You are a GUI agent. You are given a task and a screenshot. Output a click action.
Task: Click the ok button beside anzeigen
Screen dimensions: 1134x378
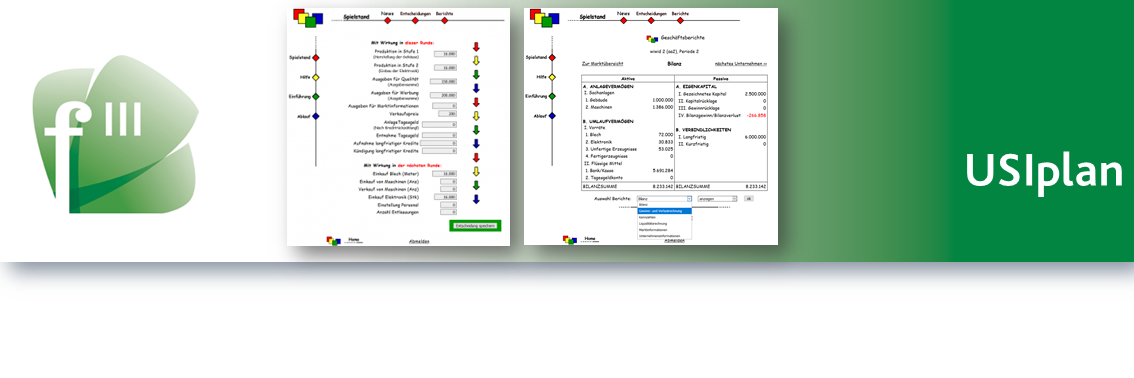click(x=749, y=198)
